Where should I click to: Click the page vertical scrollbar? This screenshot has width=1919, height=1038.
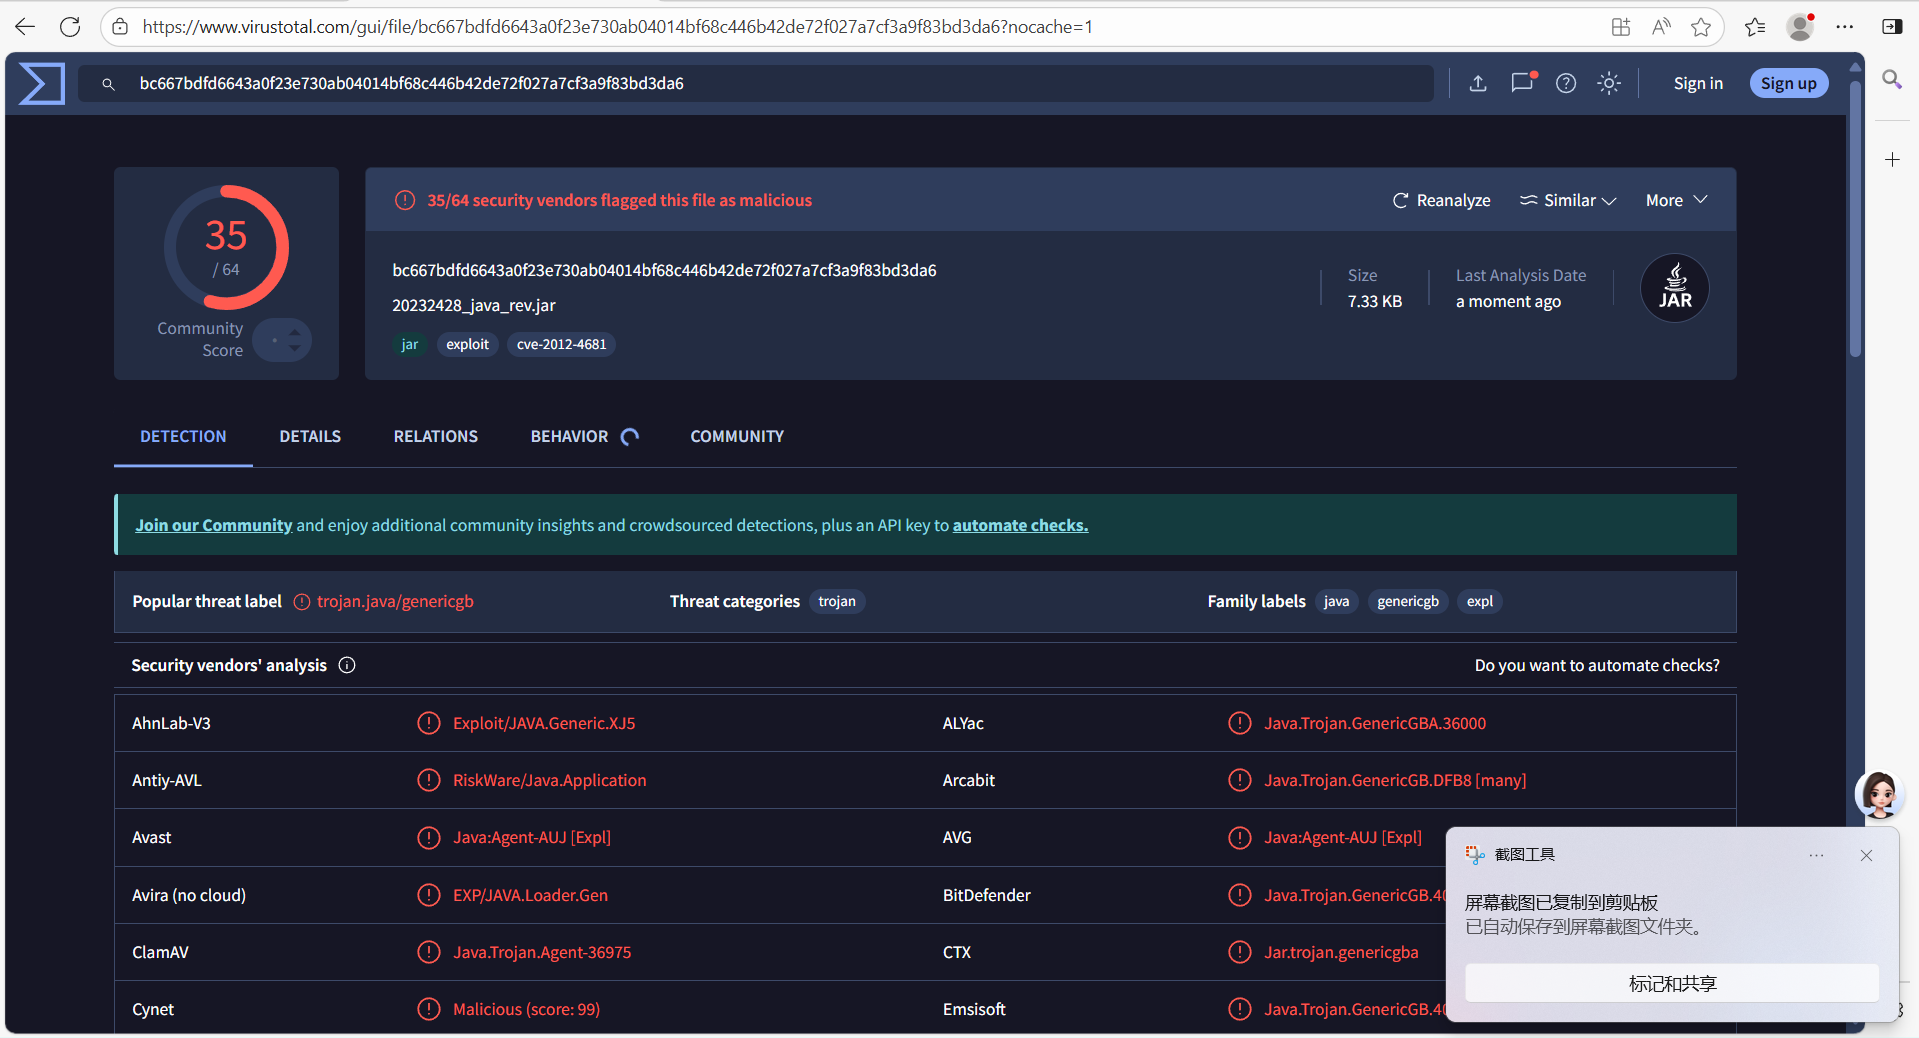1856,220
